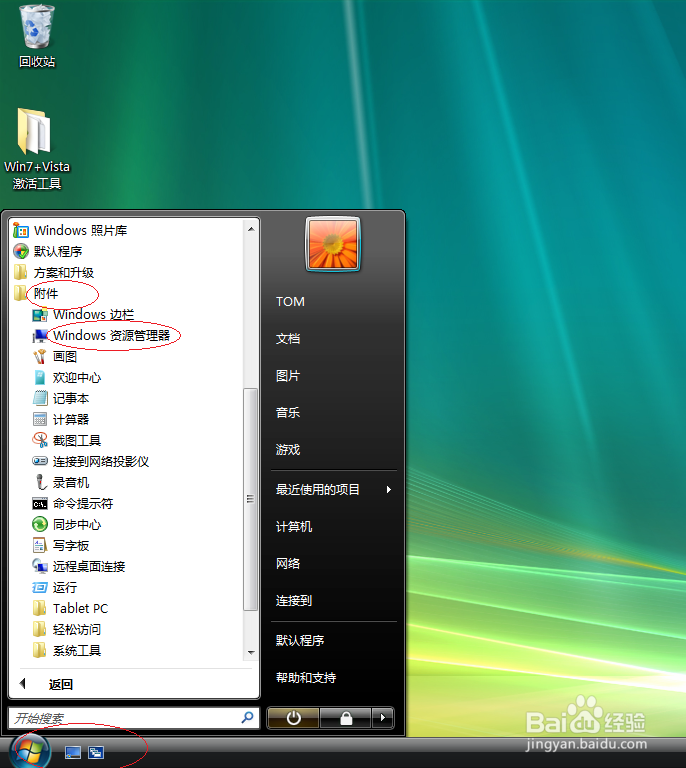Open the Recycle Bin desktop icon
The height and width of the screenshot is (768, 686).
(37, 27)
